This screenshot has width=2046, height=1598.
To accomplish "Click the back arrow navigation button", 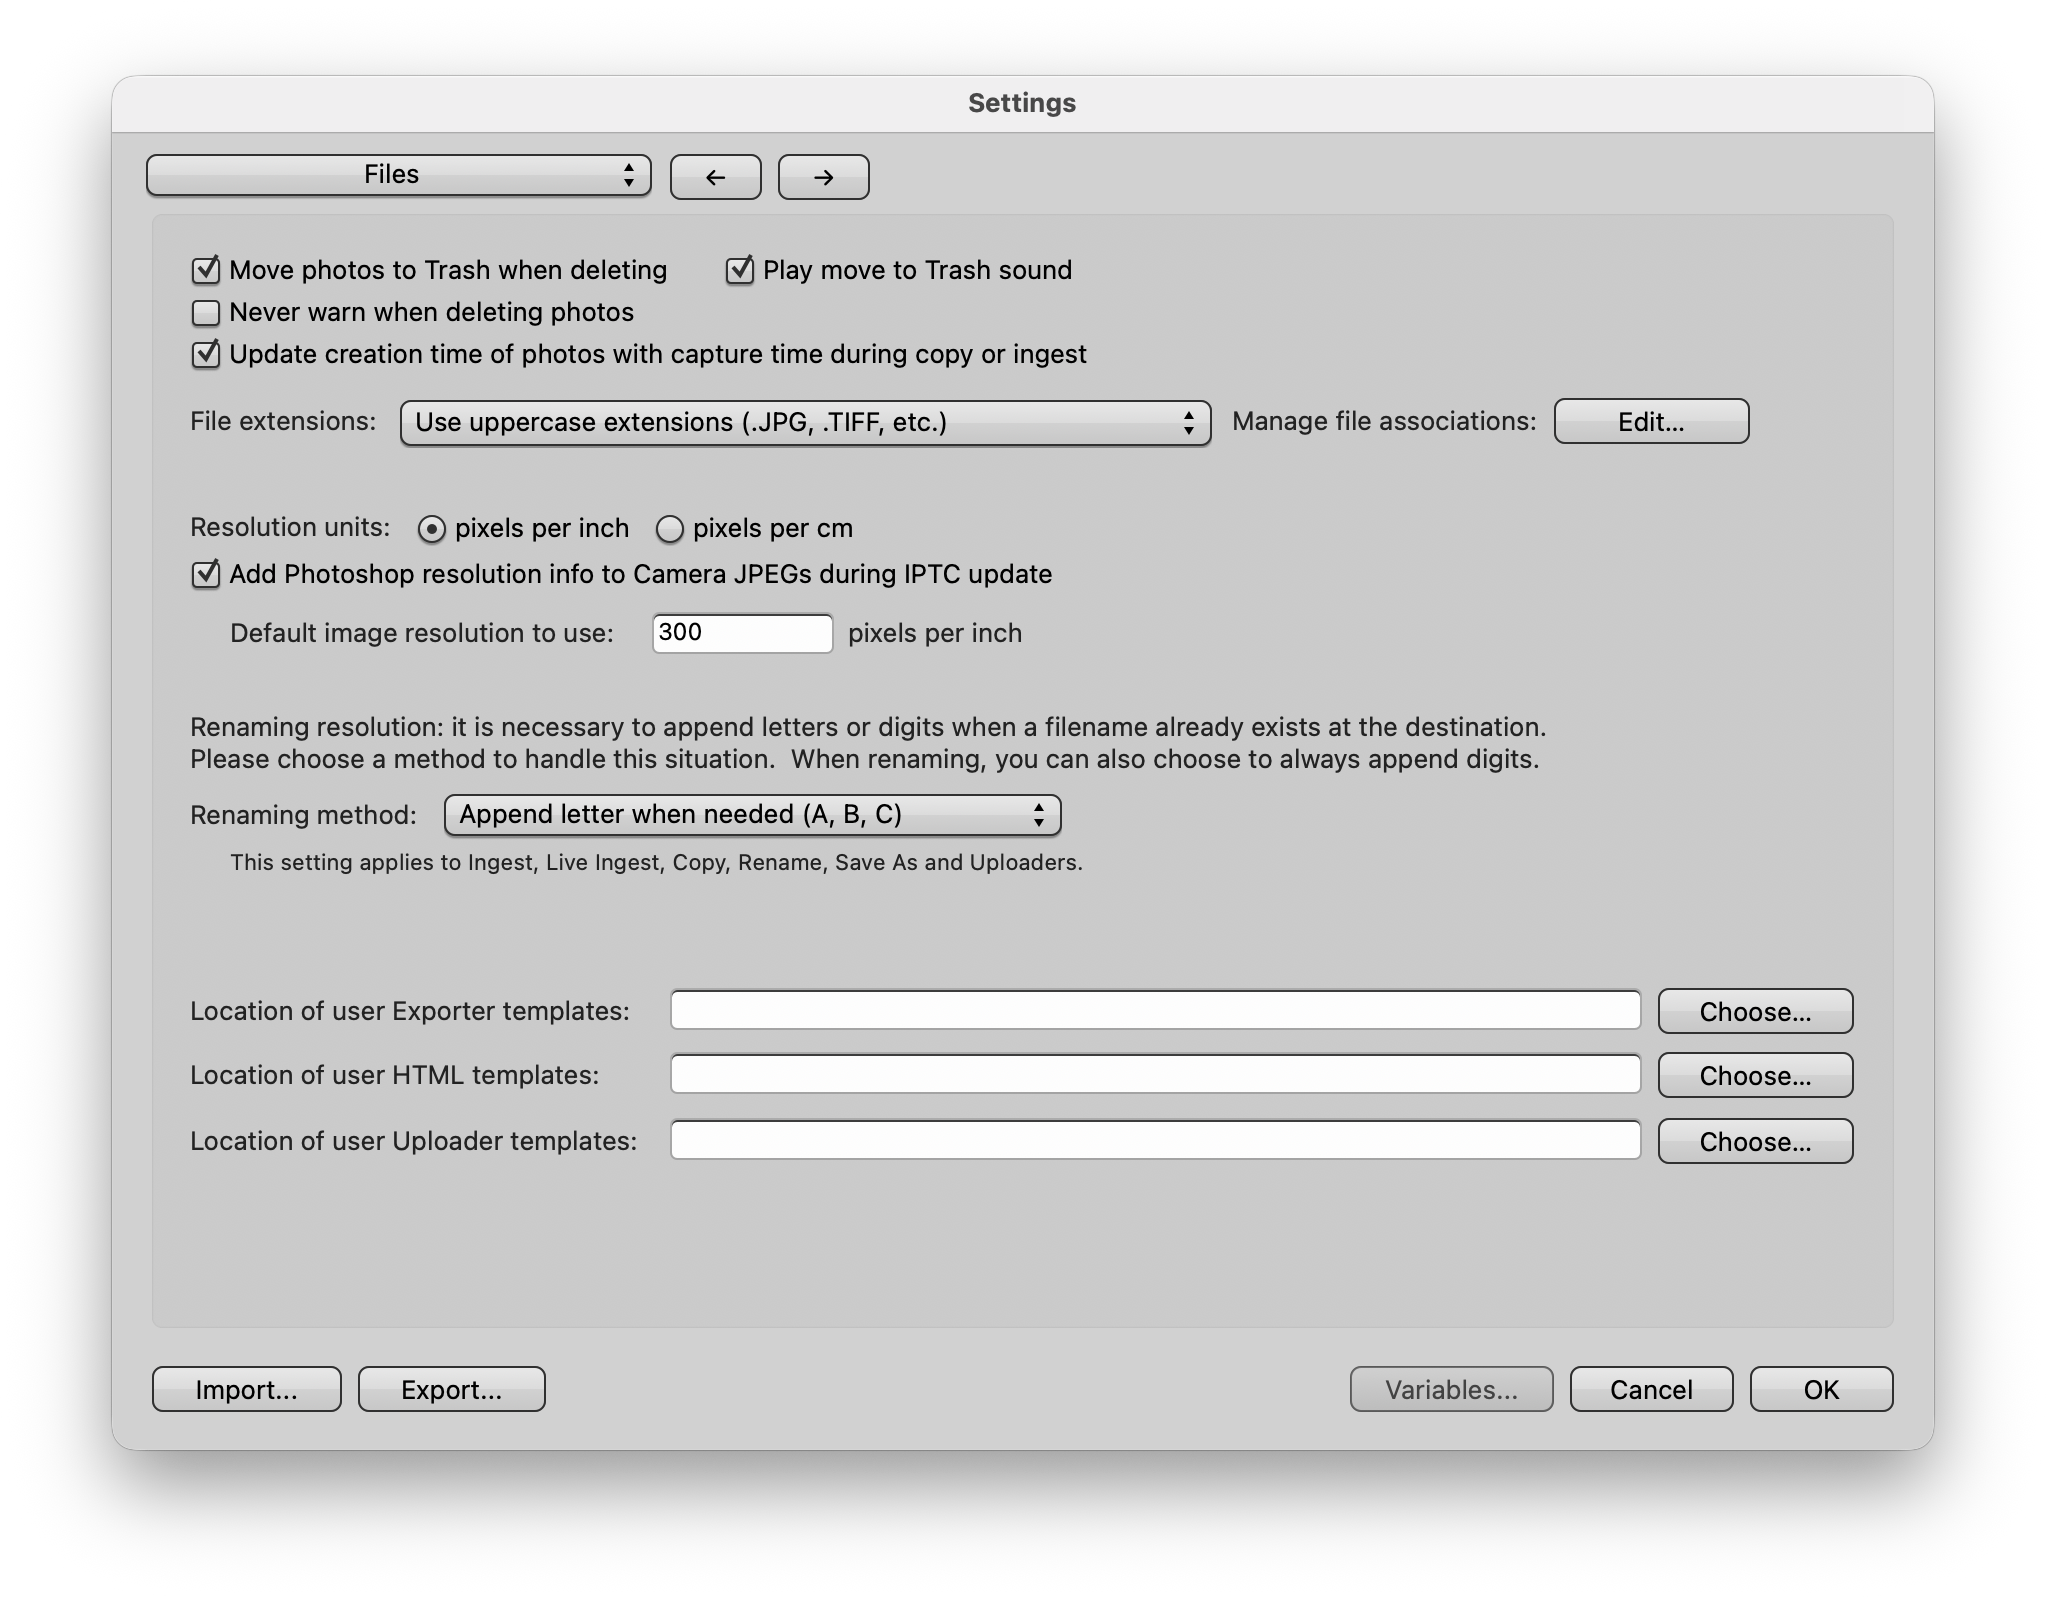I will coord(715,177).
